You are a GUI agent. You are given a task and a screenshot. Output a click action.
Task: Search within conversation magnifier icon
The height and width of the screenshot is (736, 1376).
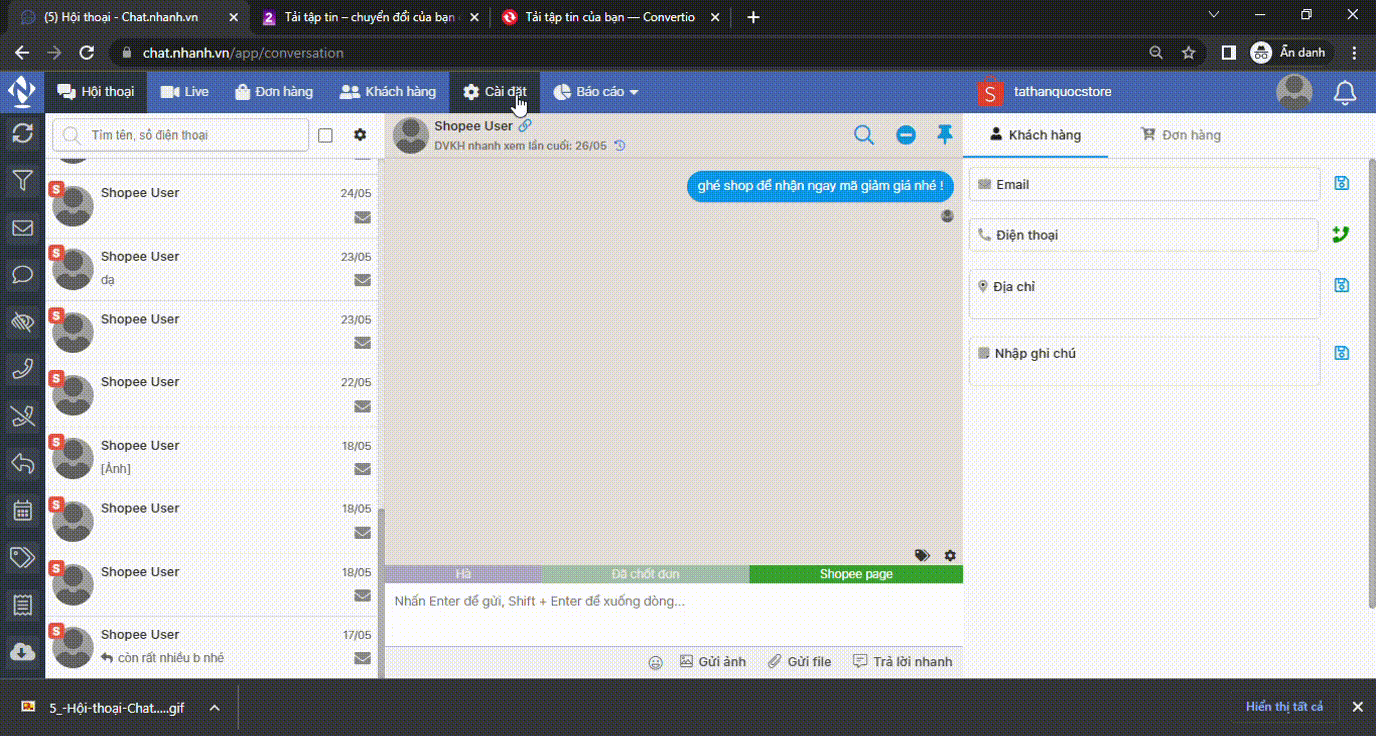(864, 134)
